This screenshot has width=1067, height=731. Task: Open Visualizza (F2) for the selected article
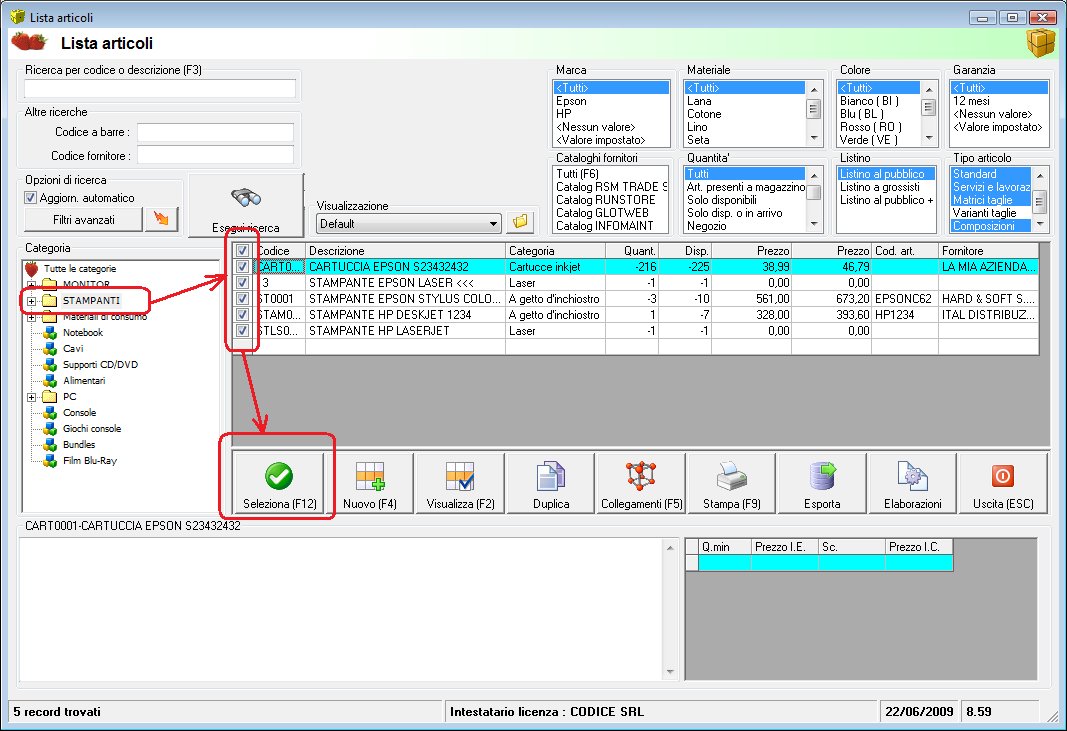(460, 483)
